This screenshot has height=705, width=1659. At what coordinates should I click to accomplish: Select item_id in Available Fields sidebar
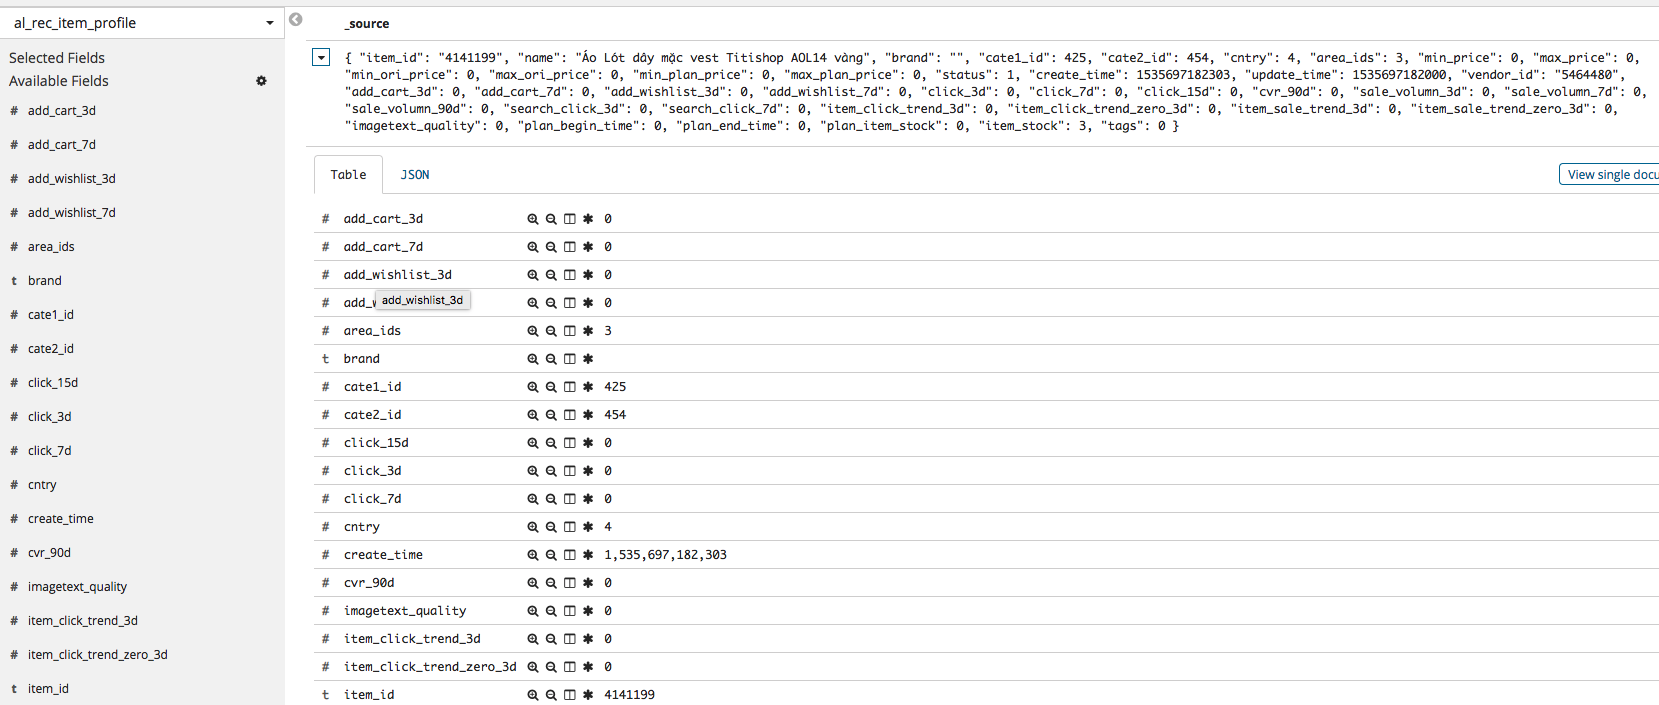pos(48,689)
